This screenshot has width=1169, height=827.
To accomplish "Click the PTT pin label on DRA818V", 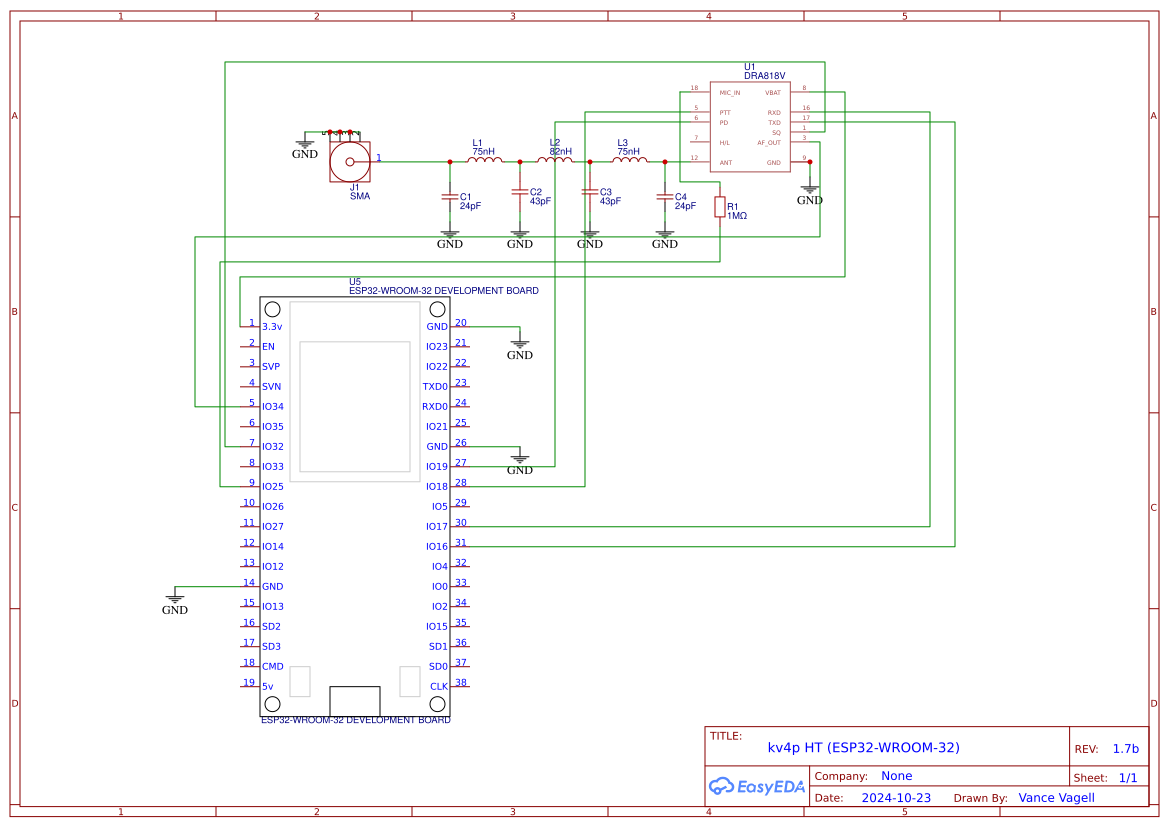I will coord(725,113).
